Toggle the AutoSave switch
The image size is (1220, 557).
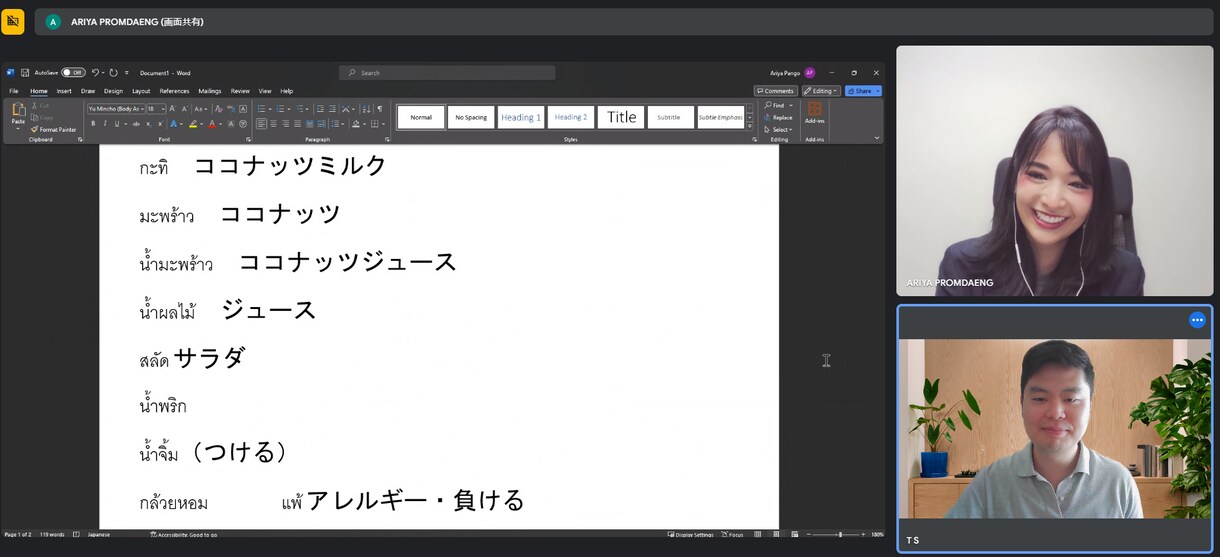(x=73, y=73)
